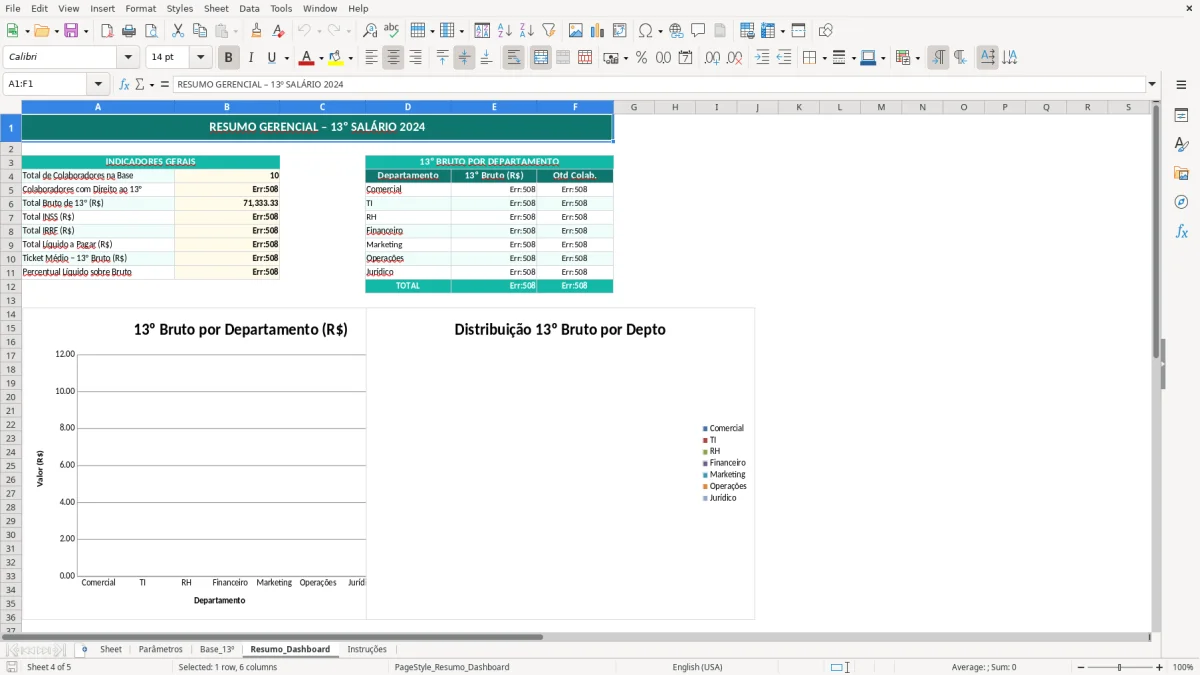Viewport: 1200px width, 675px height.
Task: Click the Save document icon
Action: [71, 31]
